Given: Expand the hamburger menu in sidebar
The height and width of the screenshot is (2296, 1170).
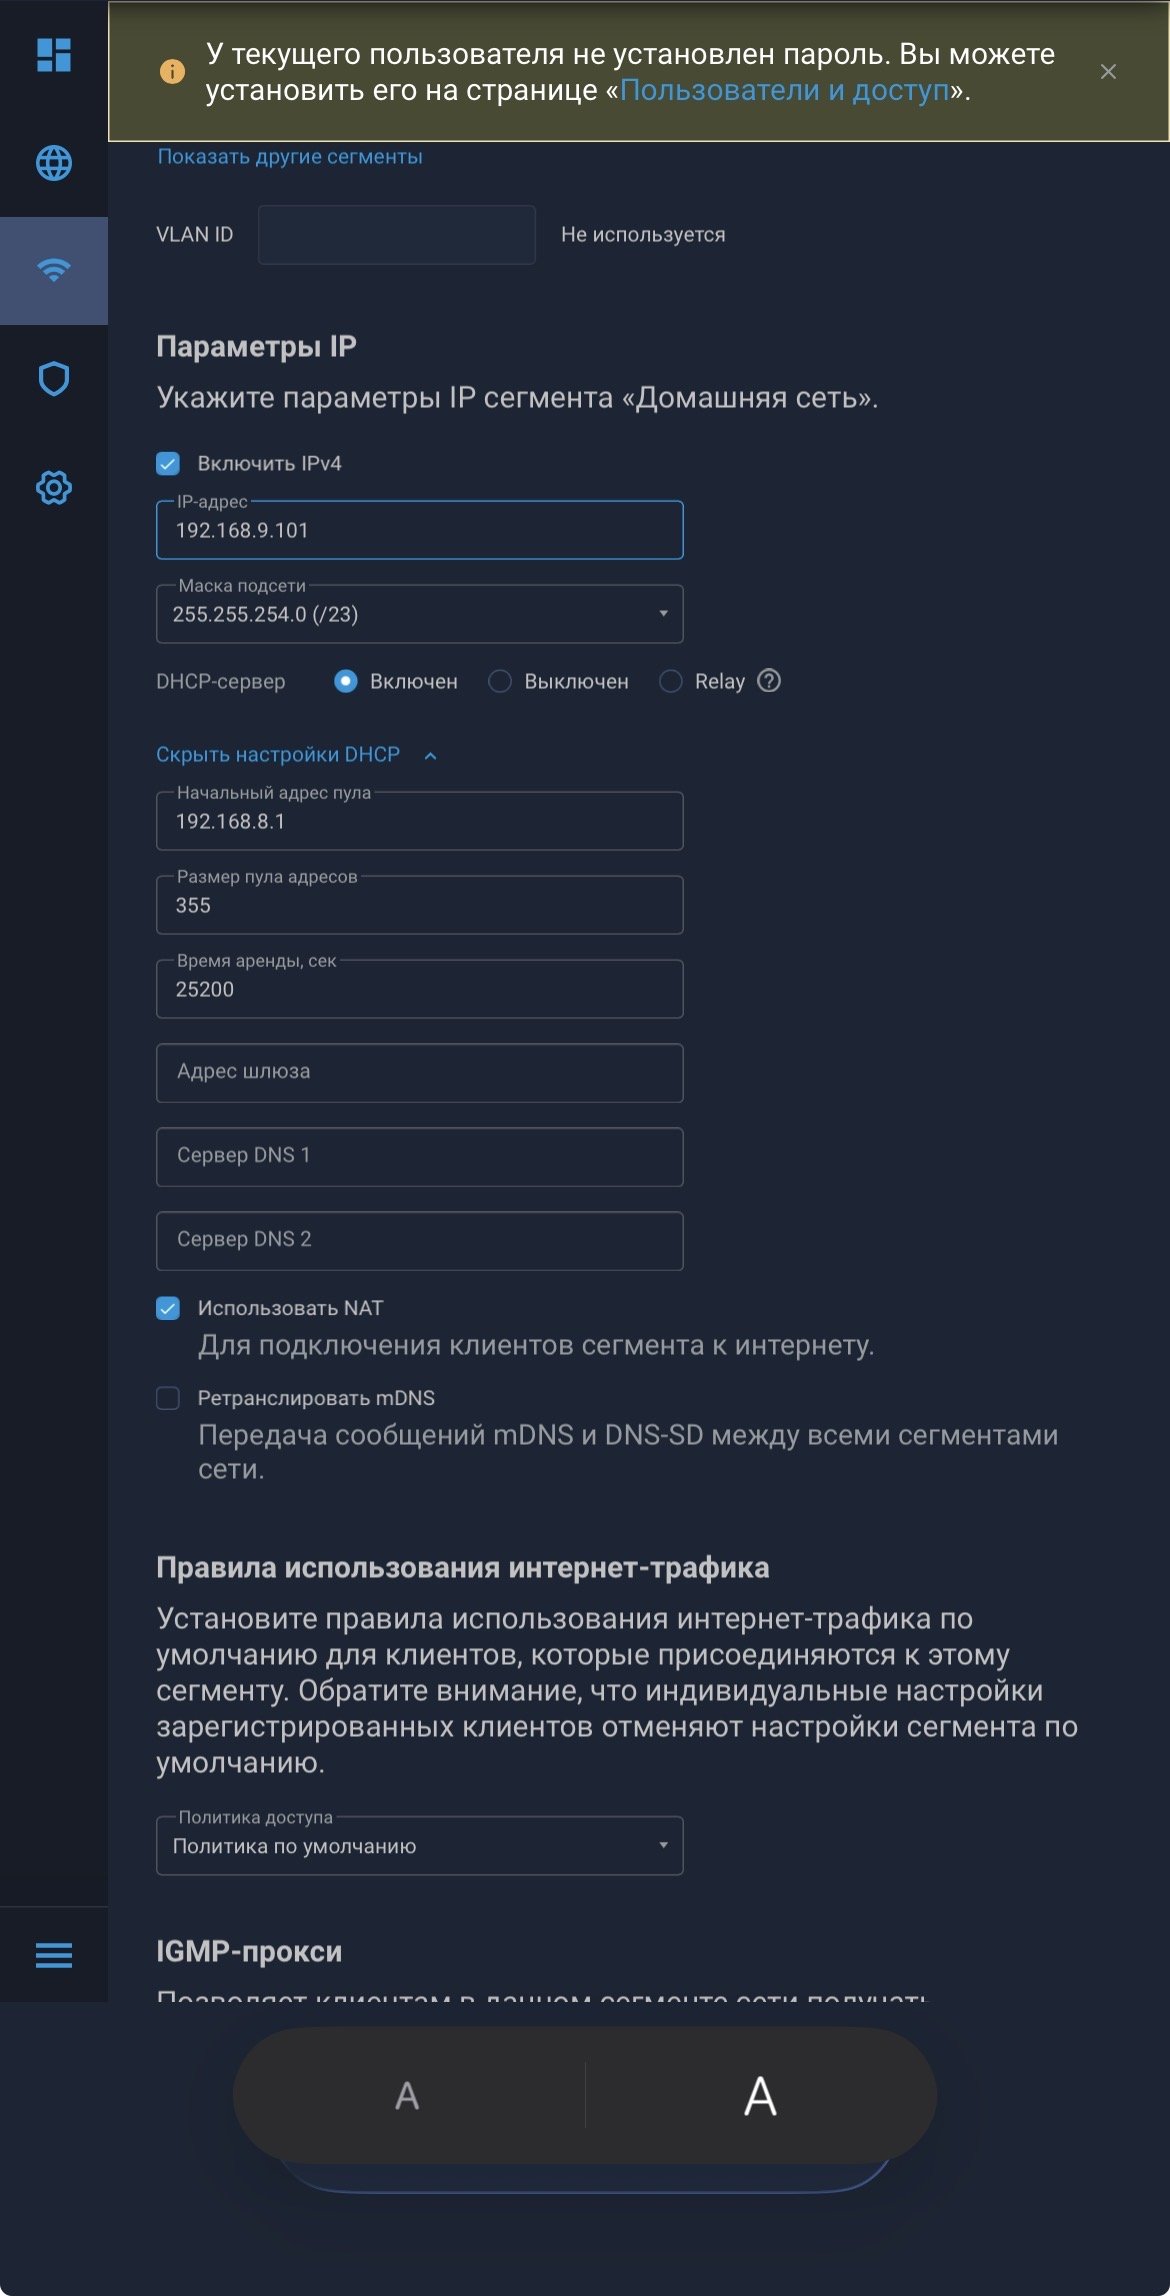Looking at the screenshot, I should [54, 1955].
